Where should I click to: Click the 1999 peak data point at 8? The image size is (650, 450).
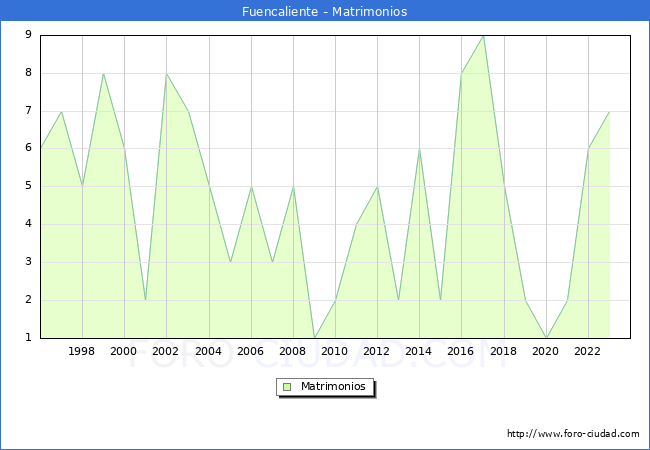(103, 74)
